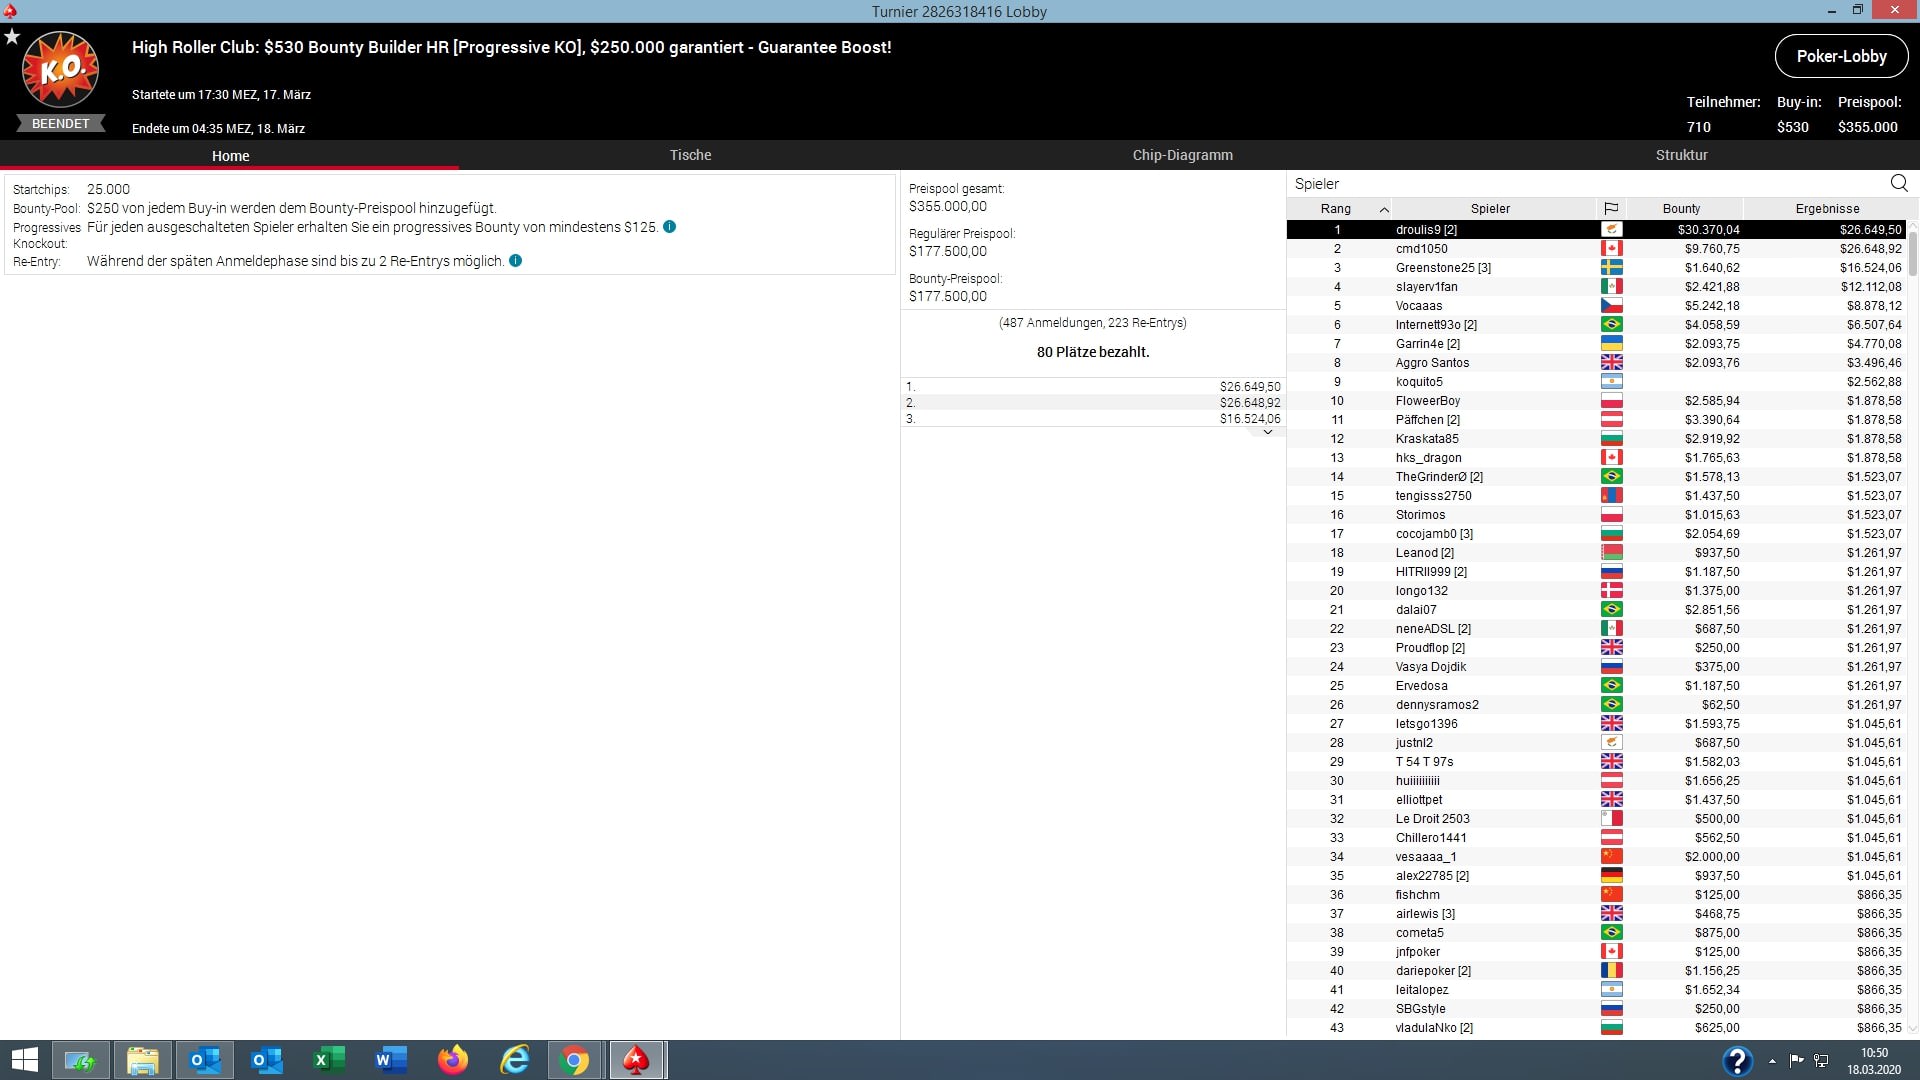Show hidden system tray icons
Image resolution: width=1920 pixels, height=1080 pixels.
tap(1772, 1061)
